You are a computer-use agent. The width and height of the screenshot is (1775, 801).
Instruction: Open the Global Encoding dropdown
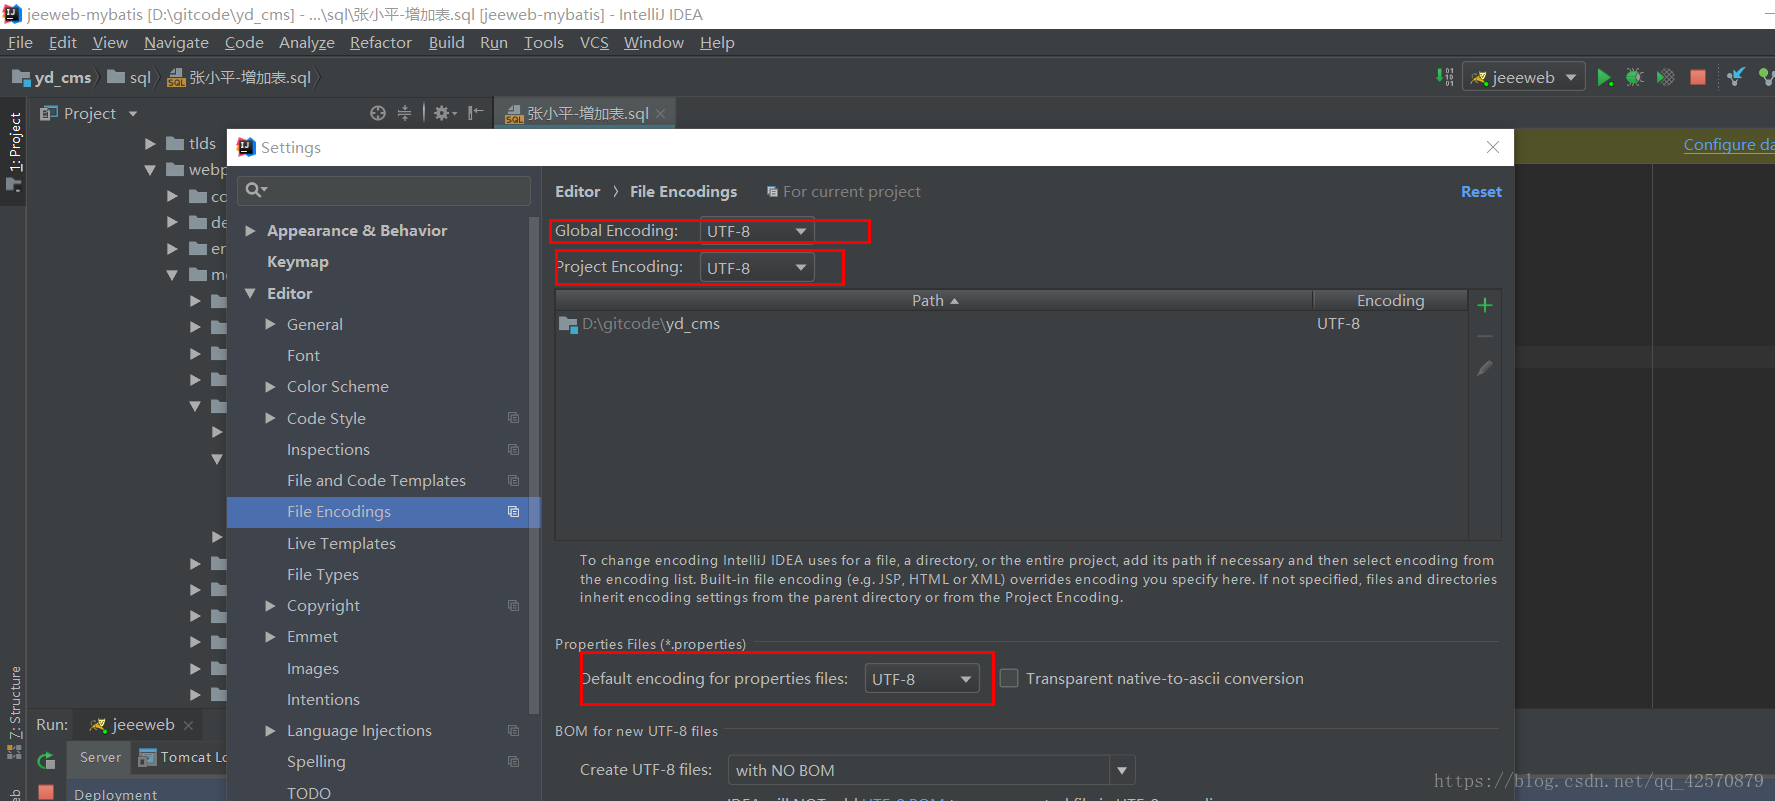click(x=757, y=231)
